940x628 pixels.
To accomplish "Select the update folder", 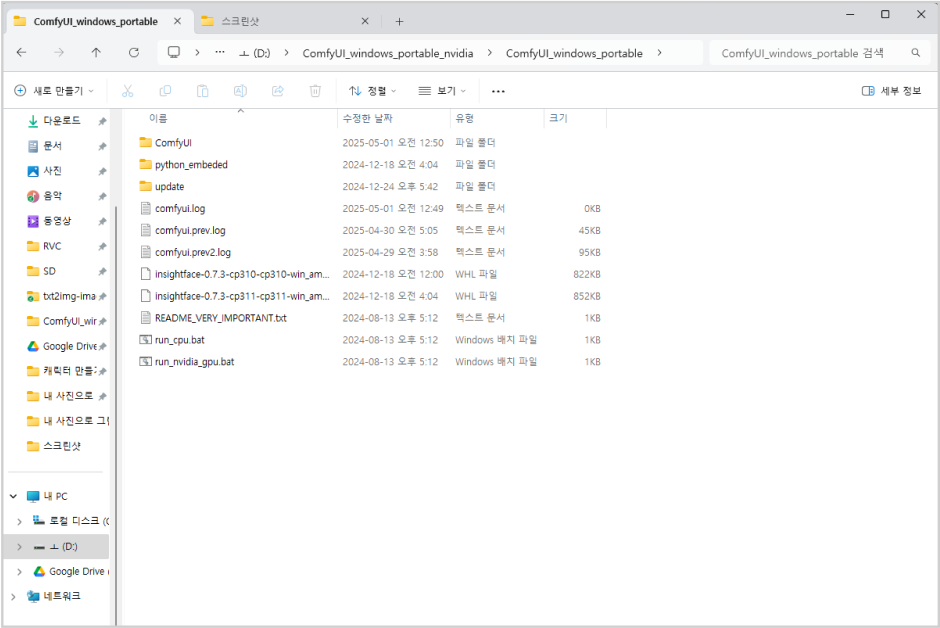I will point(162,186).
